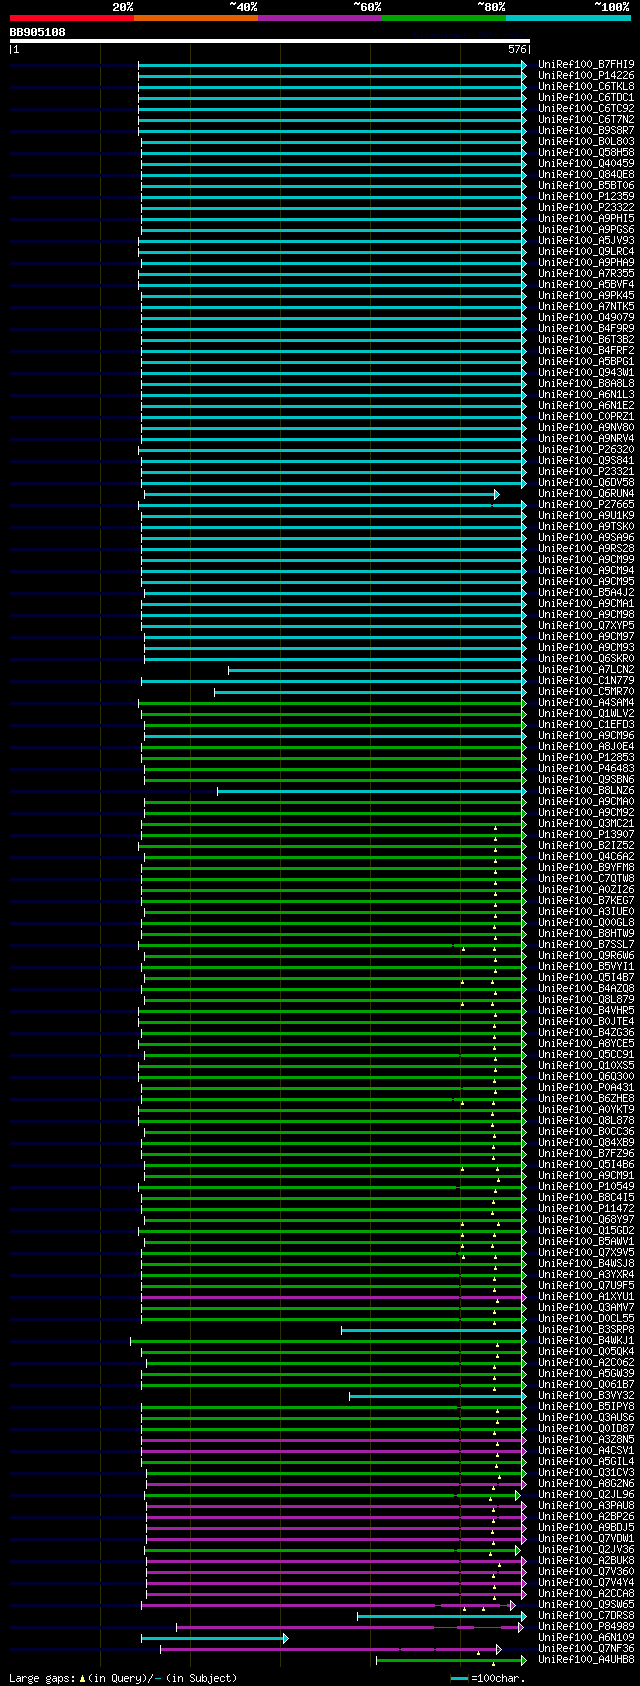
Task: Select UniRef100_P12853 label
Action: pos(586,757)
